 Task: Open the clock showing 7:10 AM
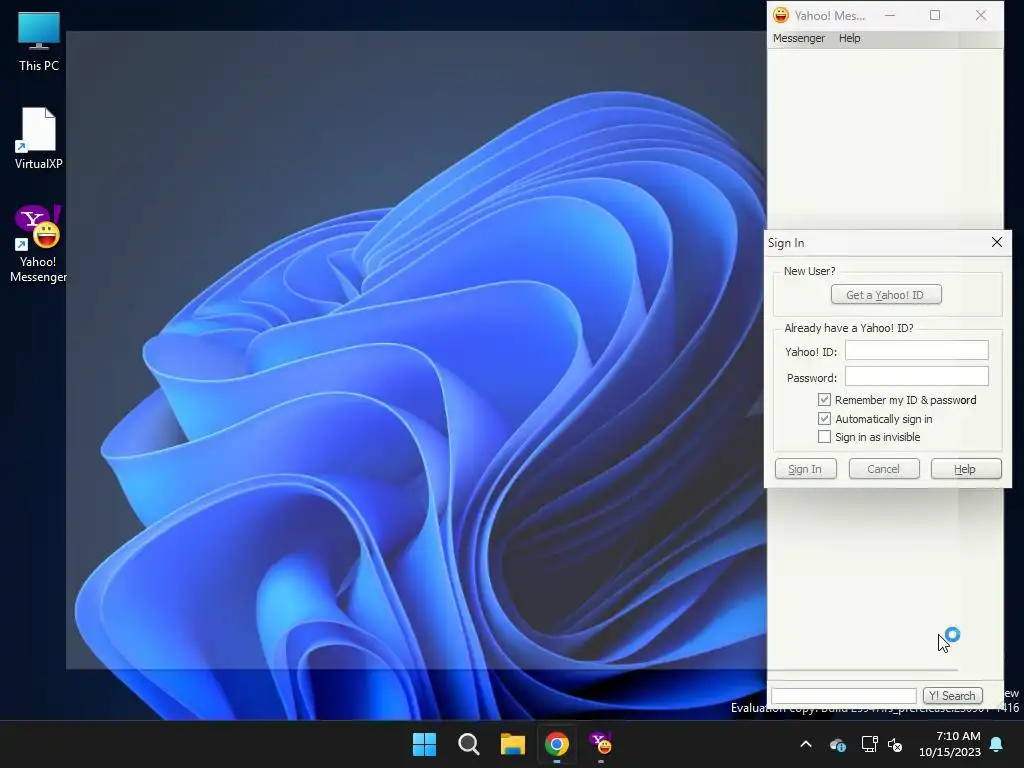(950, 744)
